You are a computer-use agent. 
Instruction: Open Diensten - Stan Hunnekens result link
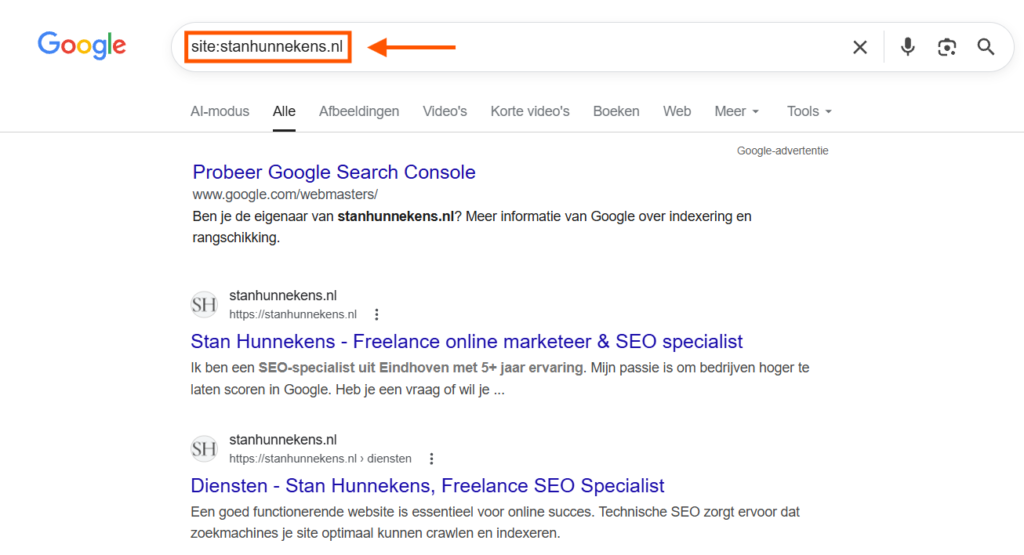pos(428,486)
